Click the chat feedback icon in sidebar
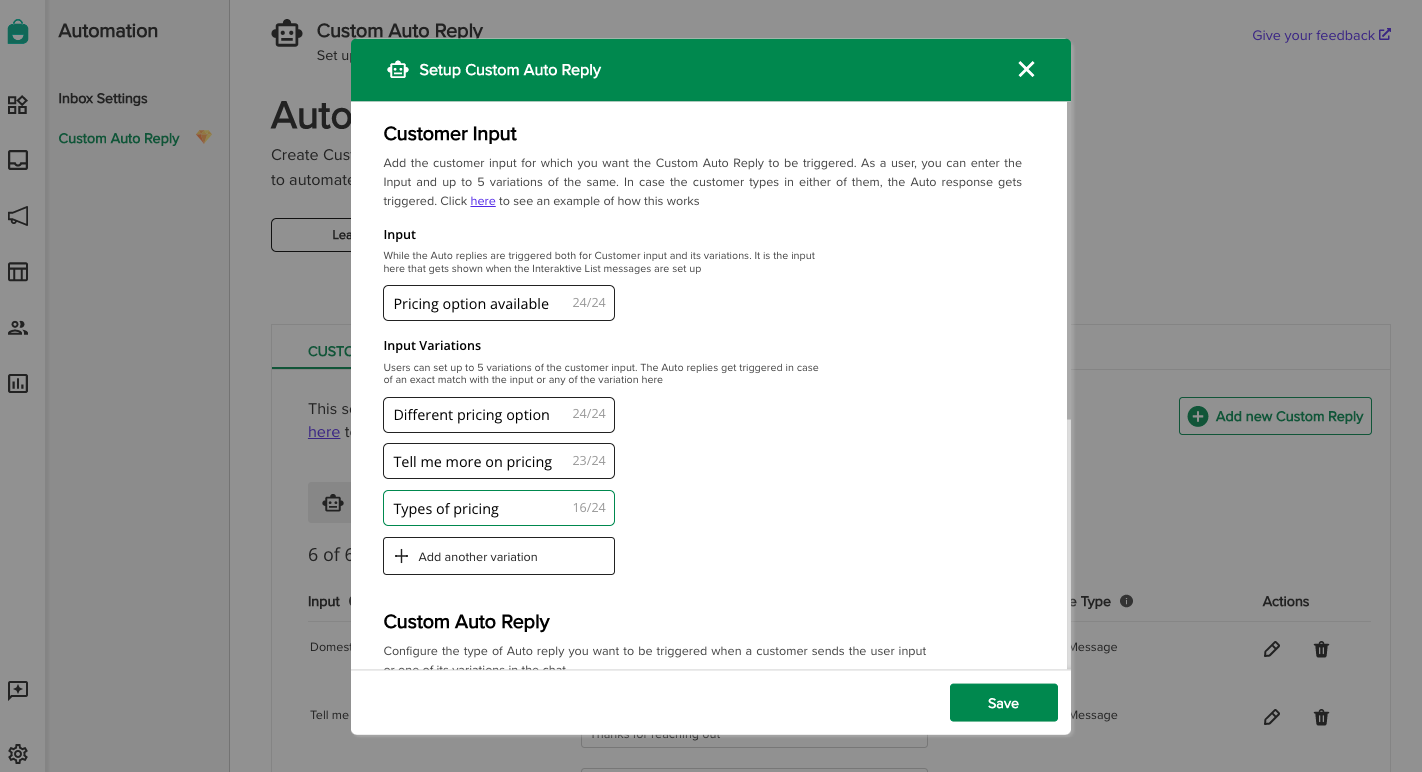The width and height of the screenshot is (1422, 772). click(18, 690)
